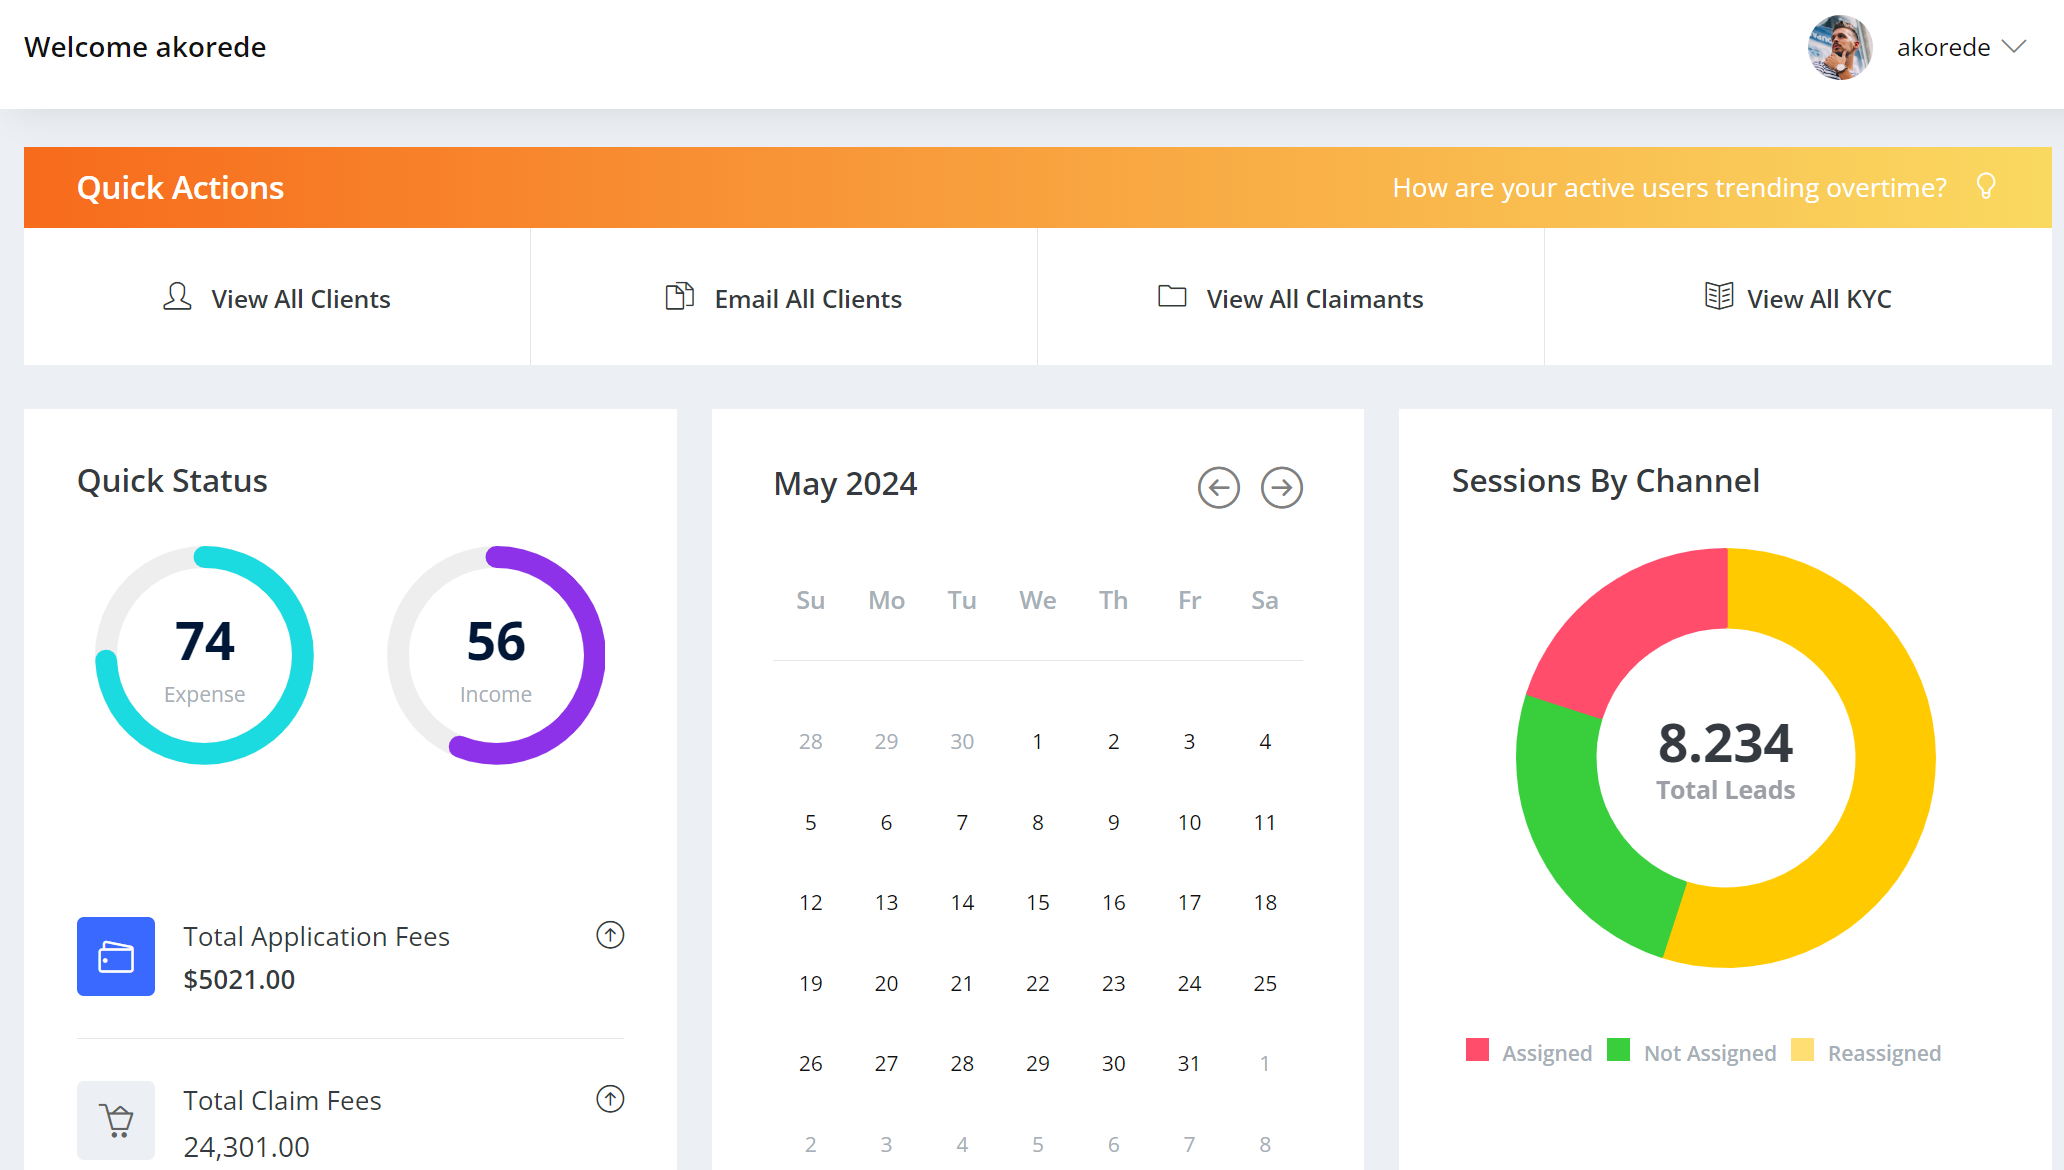Click the lightbulb tip icon
The height and width of the screenshot is (1170, 2064).
tap(1986, 187)
